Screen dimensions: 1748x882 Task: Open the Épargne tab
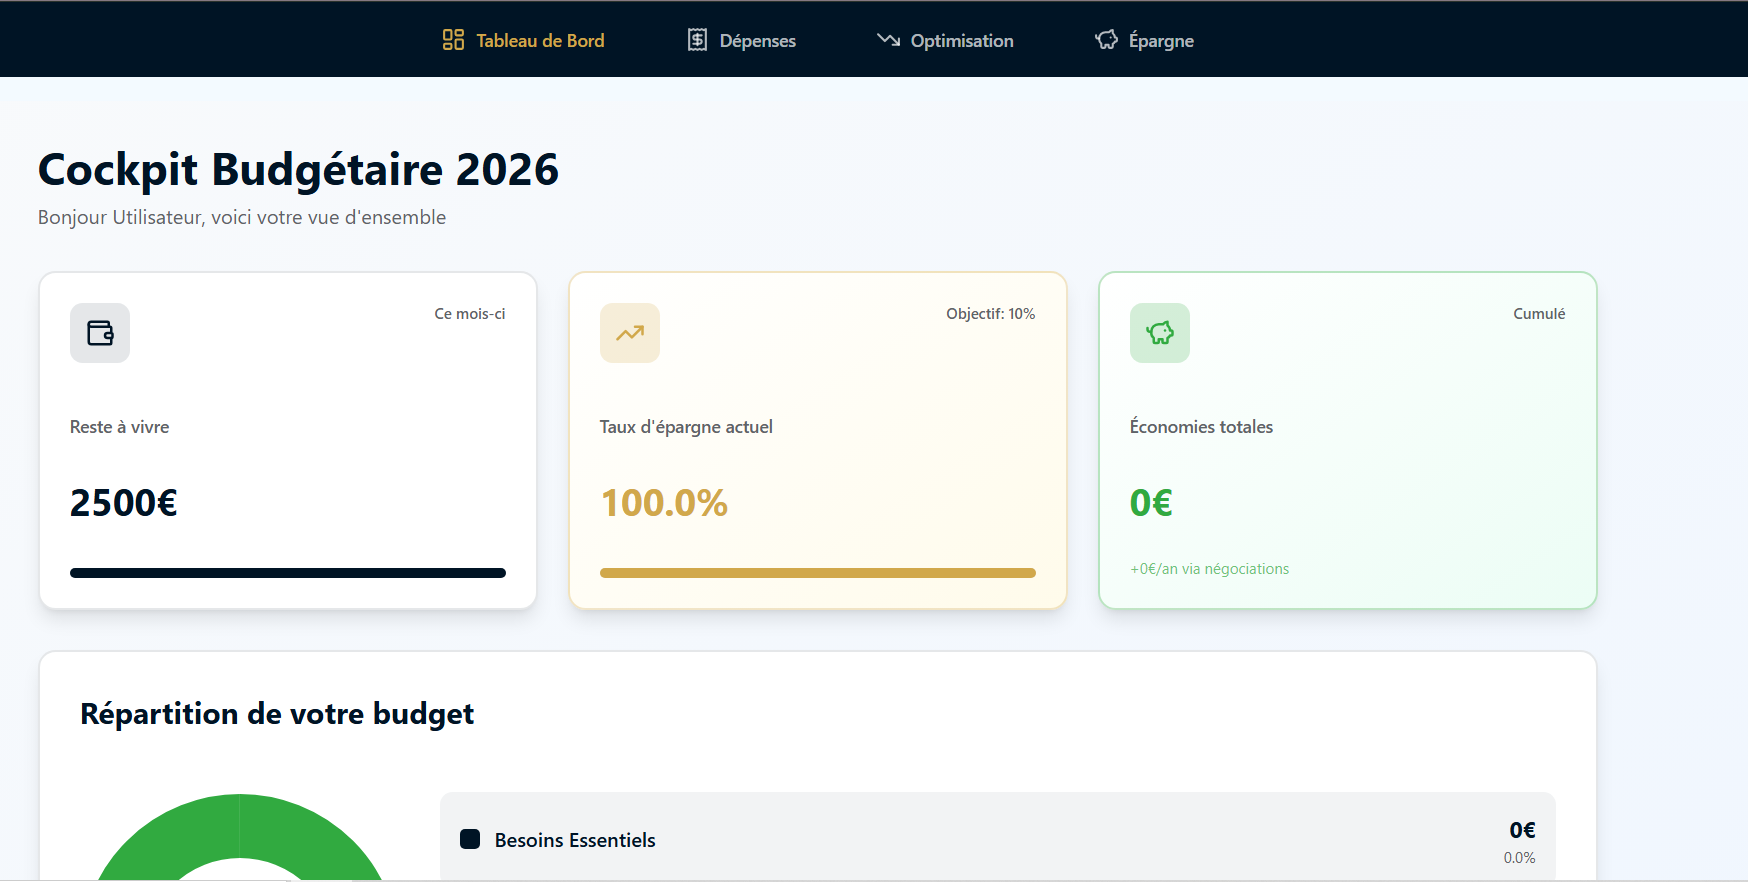(1160, 41)
